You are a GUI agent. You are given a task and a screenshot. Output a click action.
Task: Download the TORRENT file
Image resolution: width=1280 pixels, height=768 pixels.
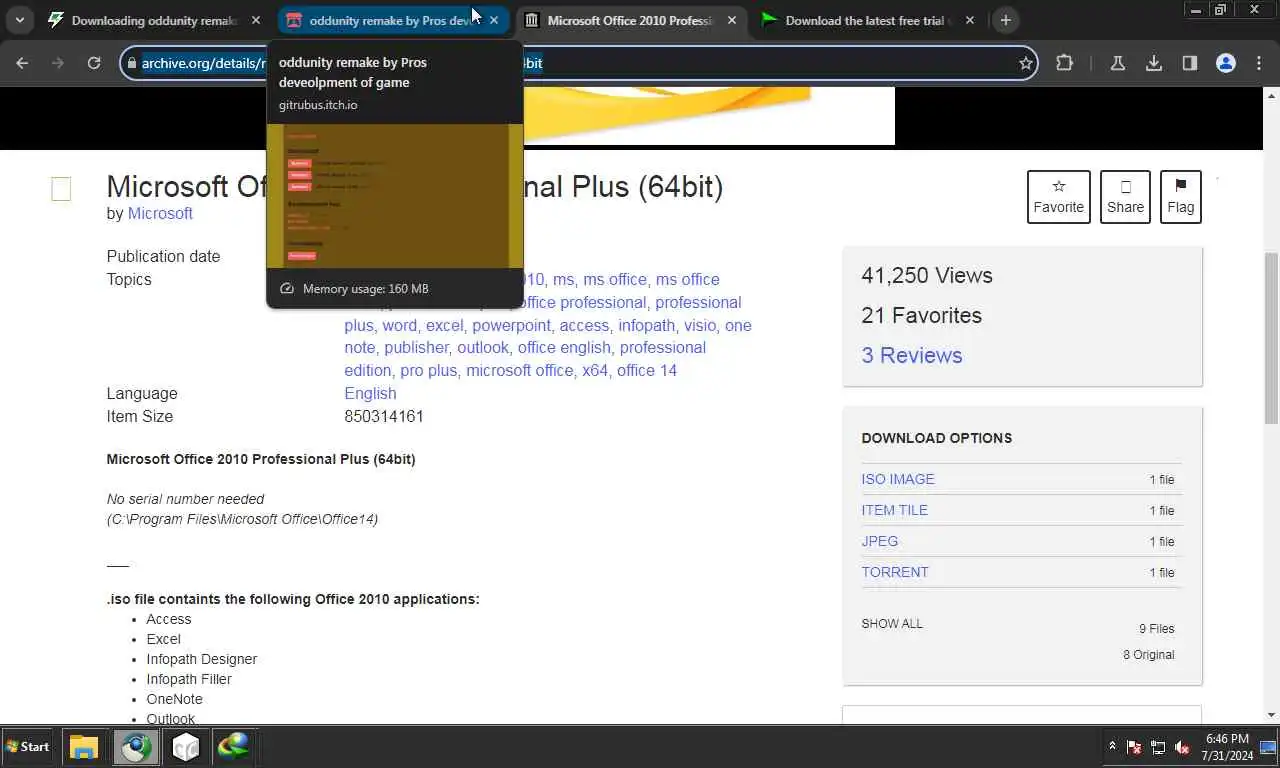coord(895,572)
